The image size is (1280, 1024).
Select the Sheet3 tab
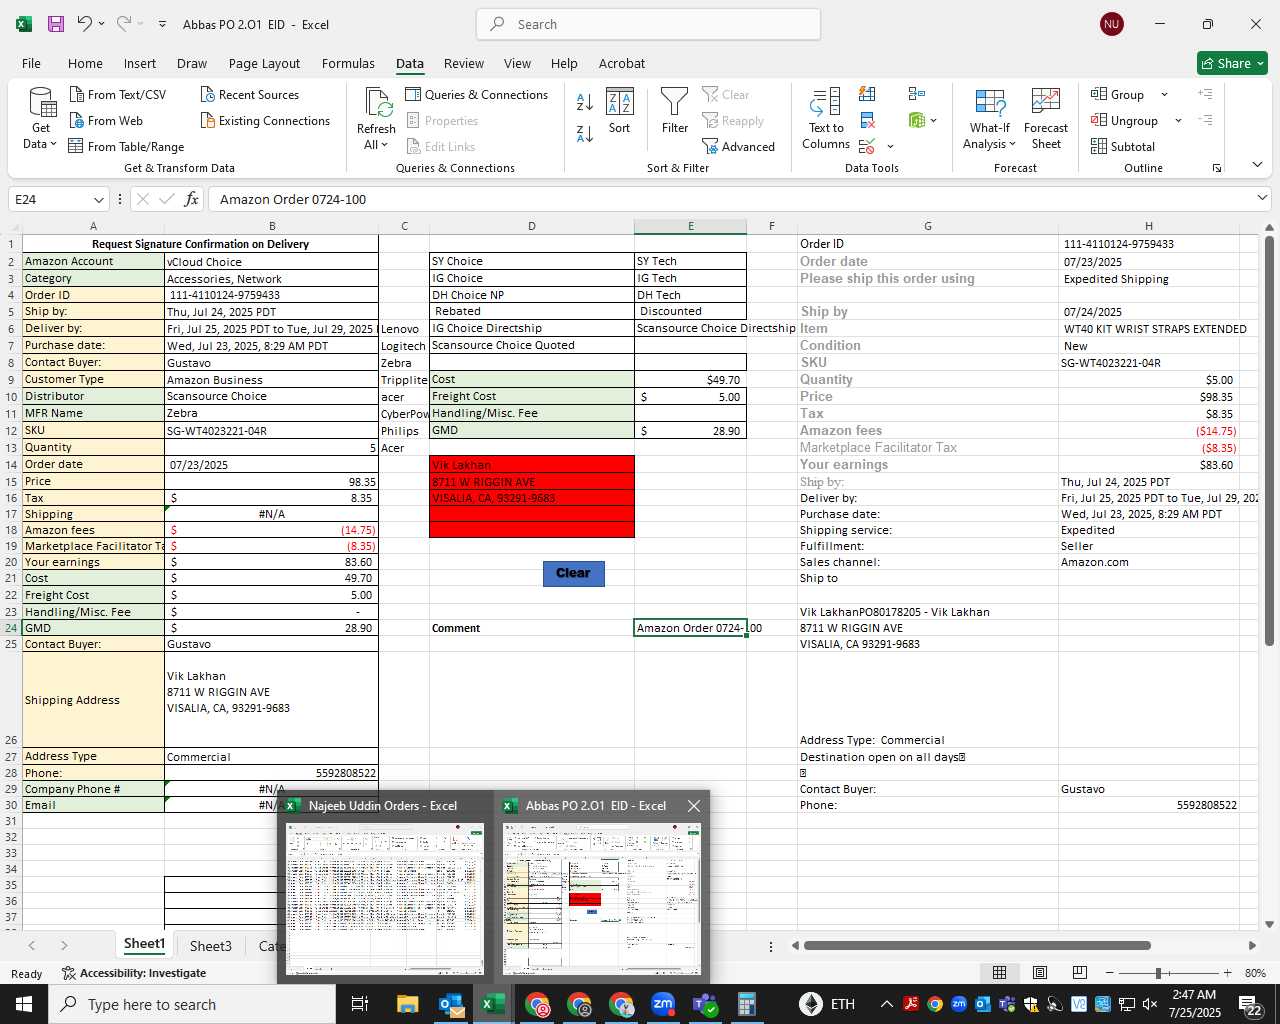point(211,946)
